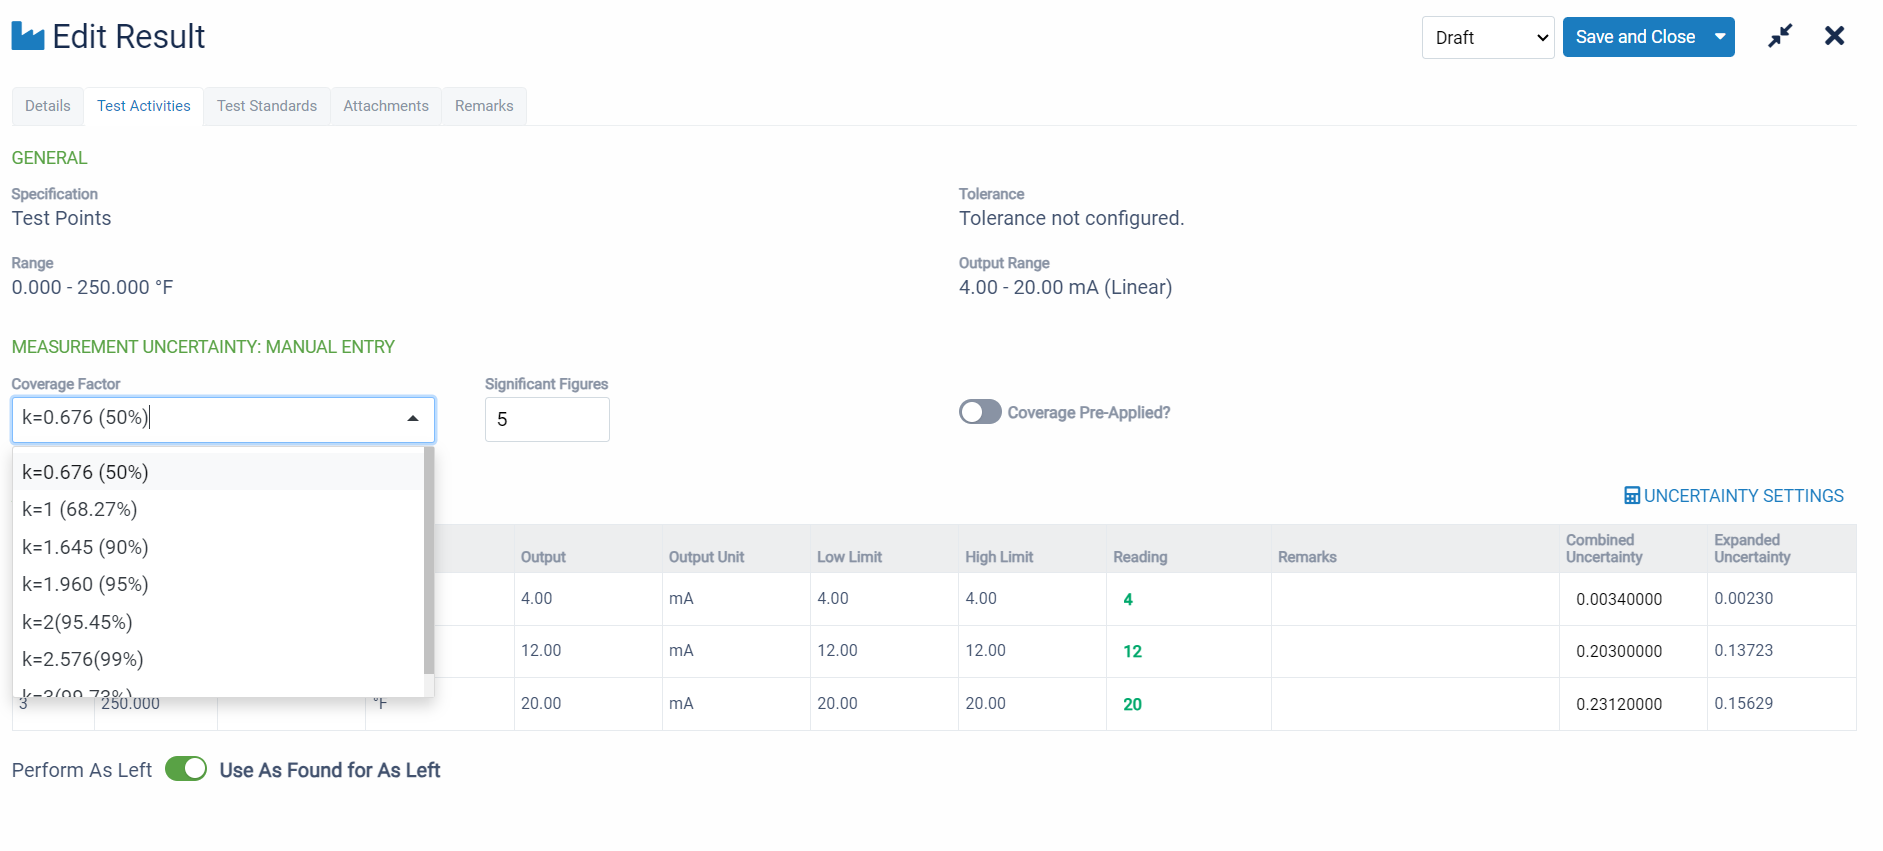Go to the Attachments tab
This screenshot has height=851, width=1883.
[x=386, y=106]
